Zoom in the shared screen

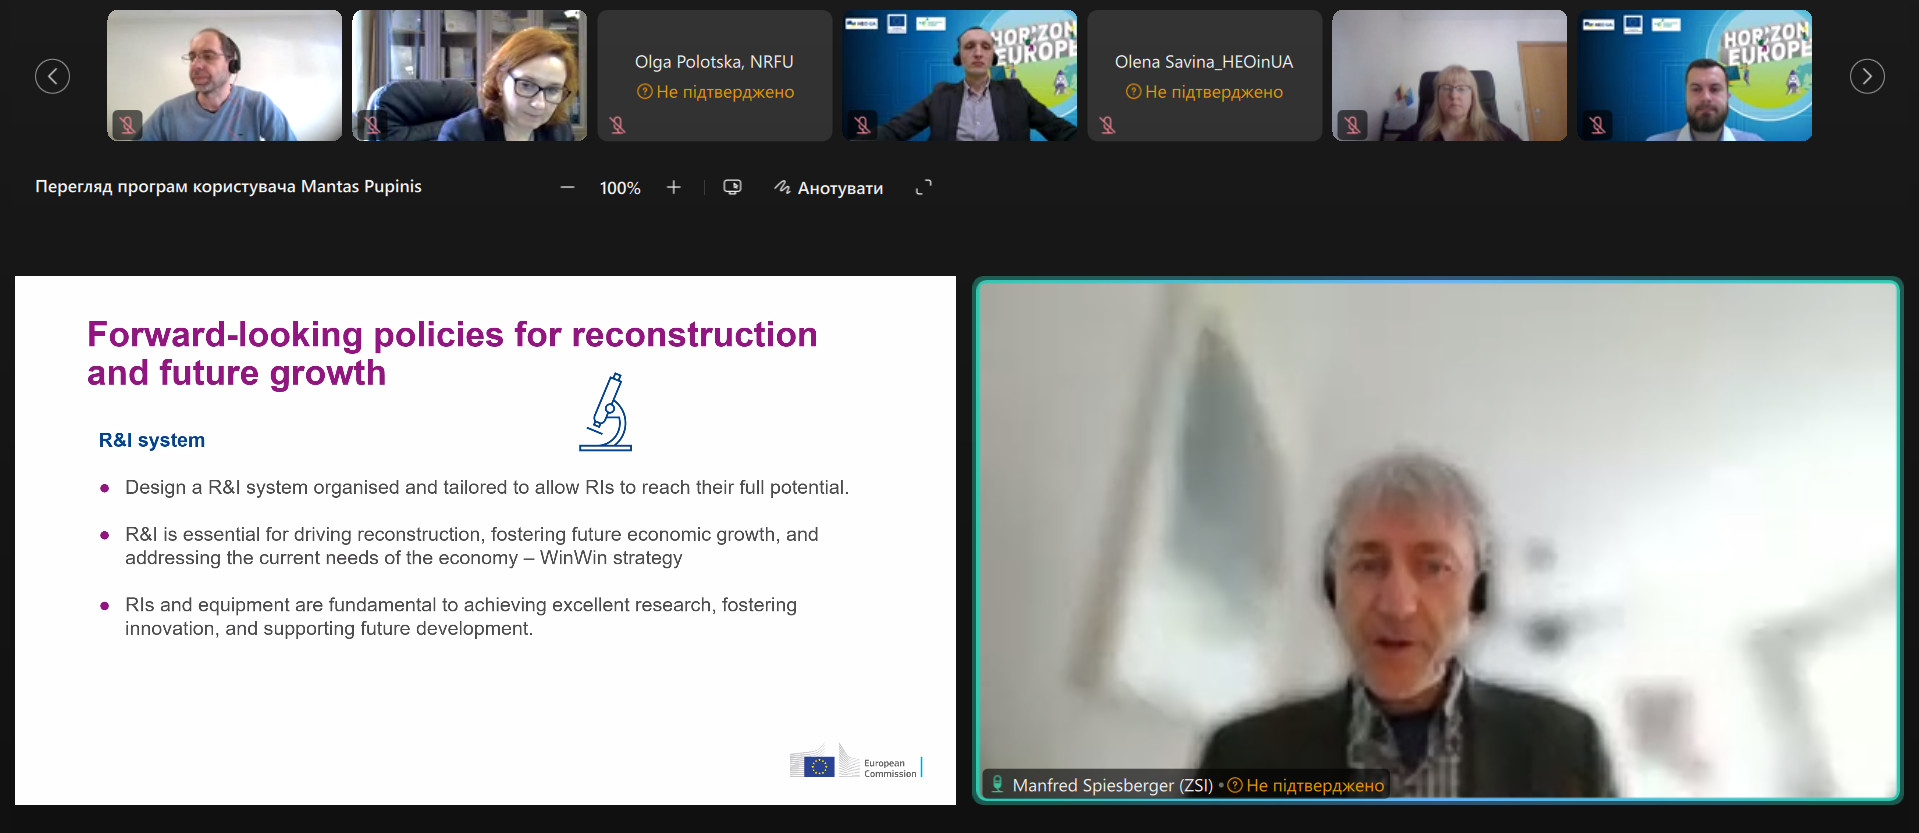tap(674, 187)
